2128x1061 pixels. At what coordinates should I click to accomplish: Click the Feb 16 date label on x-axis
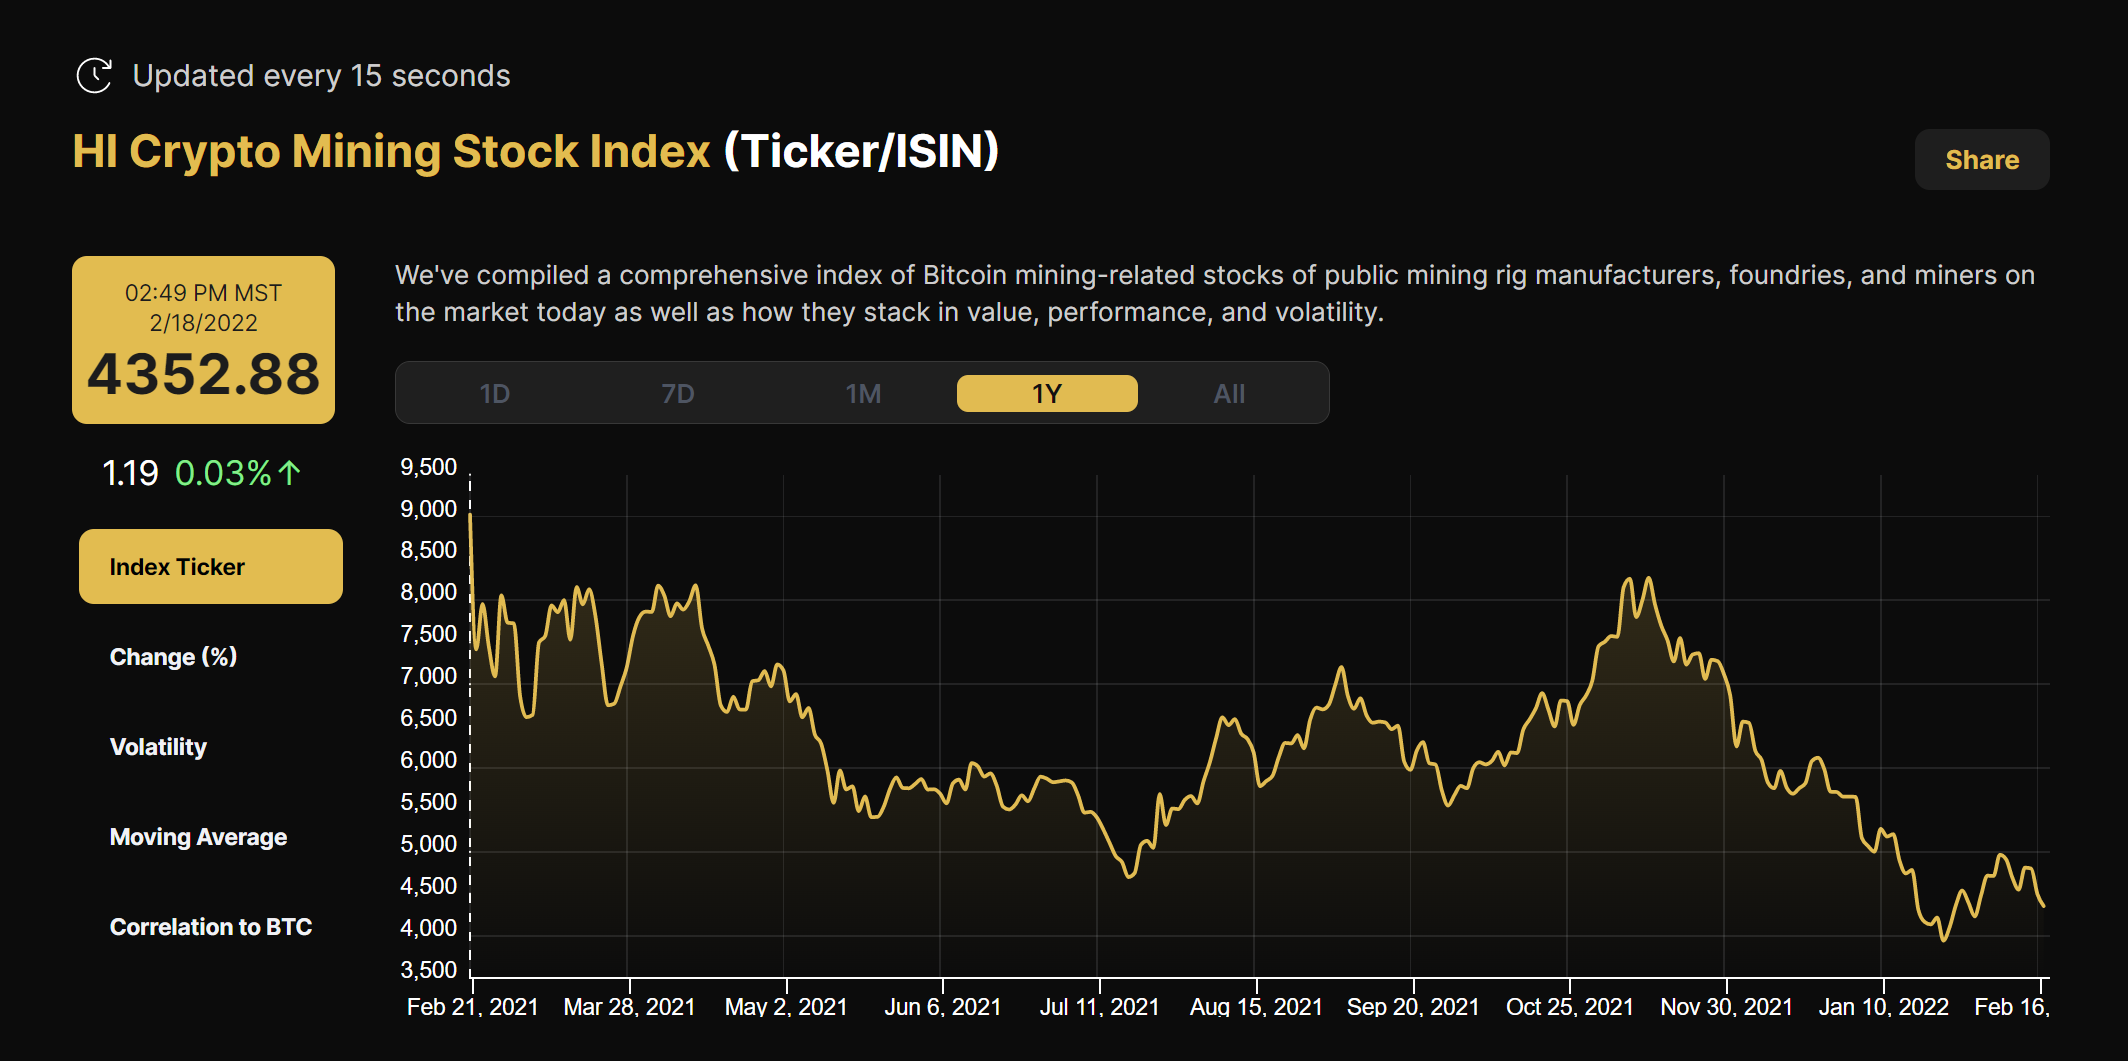pos(2010,1007)
